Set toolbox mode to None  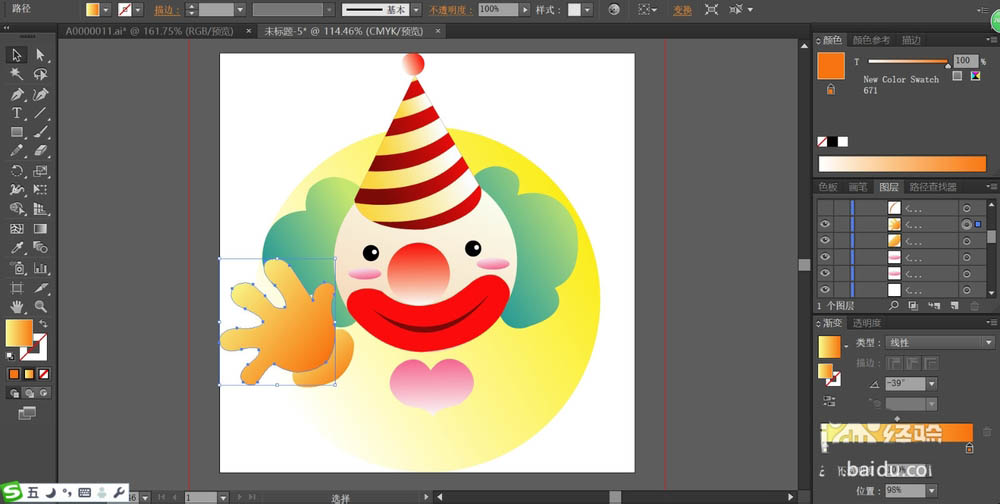pos(43,374)
